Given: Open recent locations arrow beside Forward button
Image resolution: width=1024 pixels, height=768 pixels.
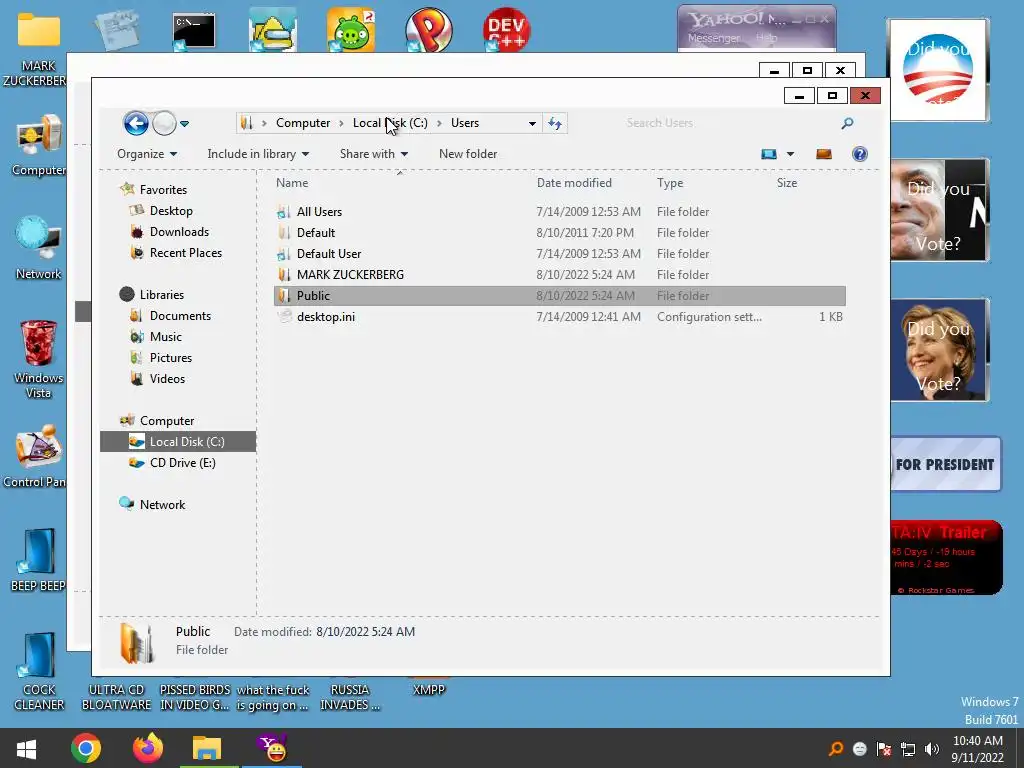Looking at the screenshot, I should click(185, 123).
